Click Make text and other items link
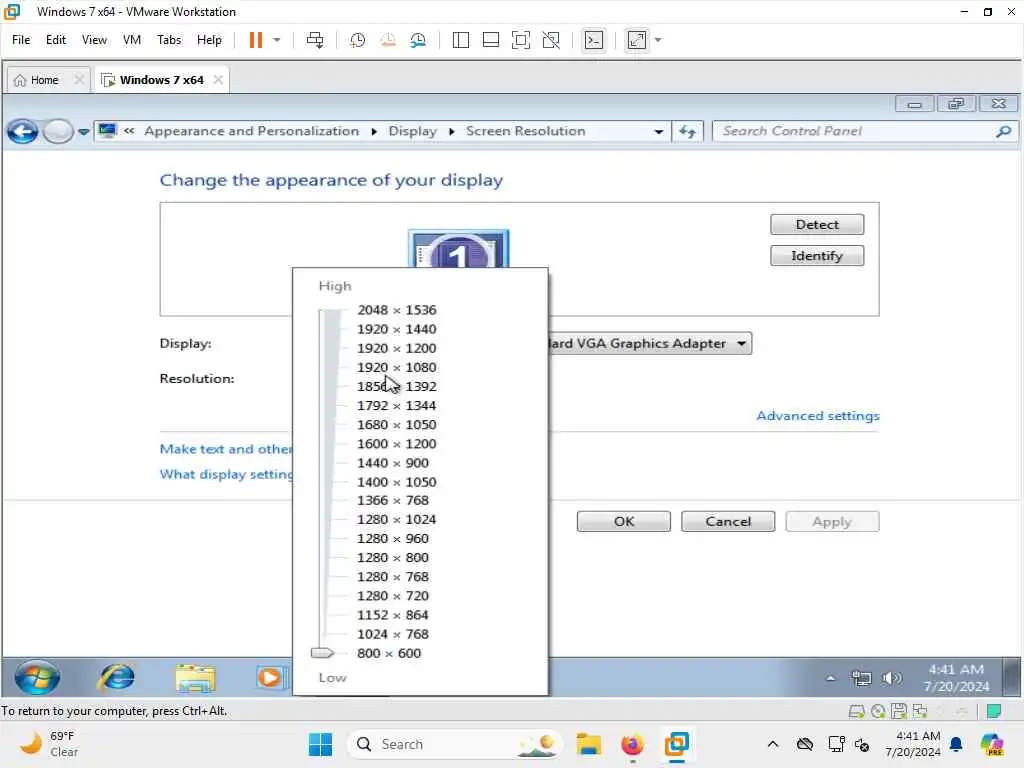This screenshot has height=768, width=1024. tap(226, 449)
